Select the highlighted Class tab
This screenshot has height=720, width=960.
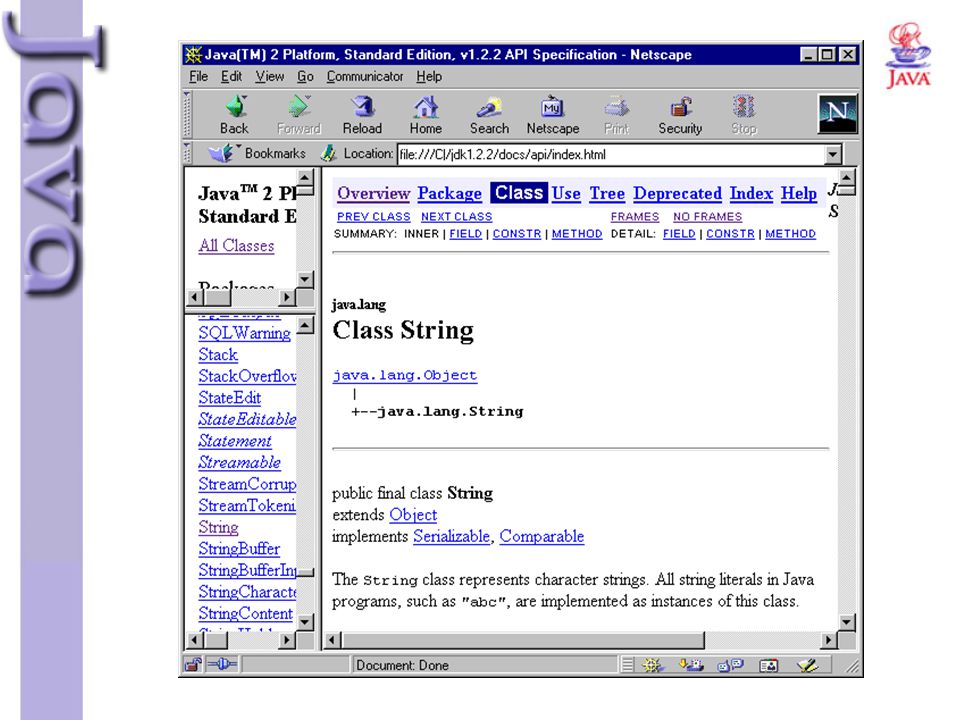pos(519,193)
